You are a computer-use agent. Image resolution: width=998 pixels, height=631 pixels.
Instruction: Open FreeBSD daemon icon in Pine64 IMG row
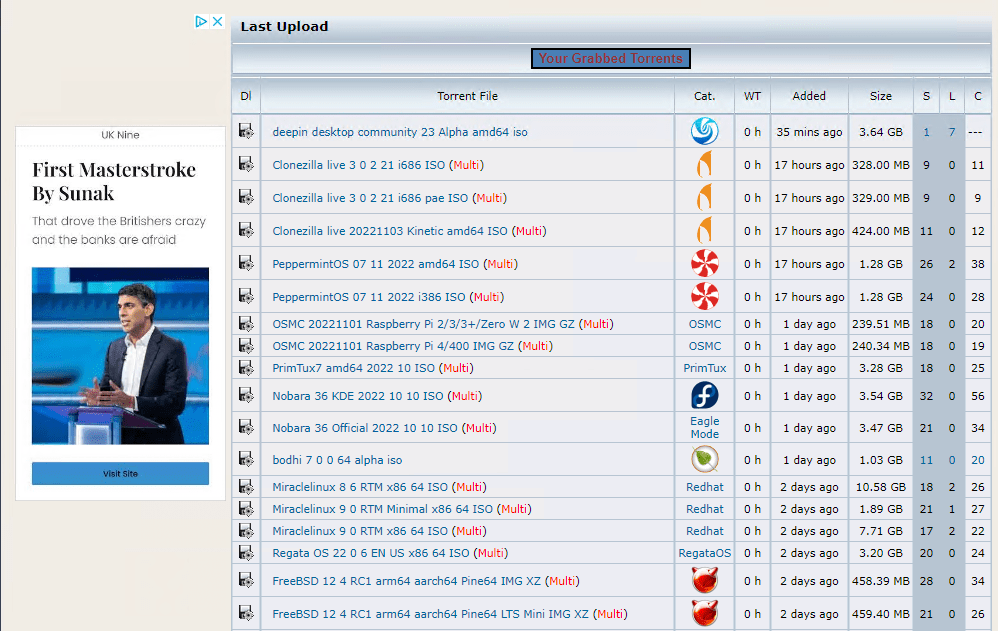coord(705,580)
